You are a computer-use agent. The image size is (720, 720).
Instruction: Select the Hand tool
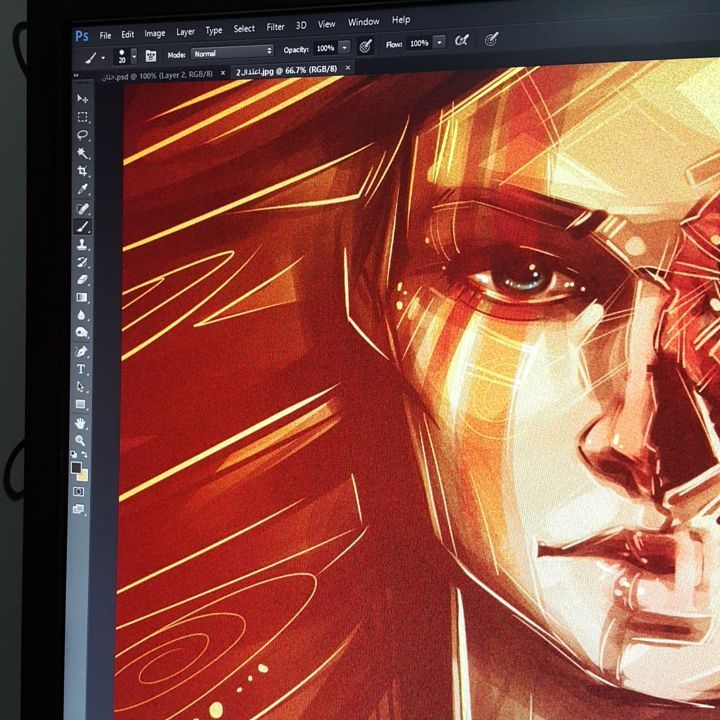point(80,423)
